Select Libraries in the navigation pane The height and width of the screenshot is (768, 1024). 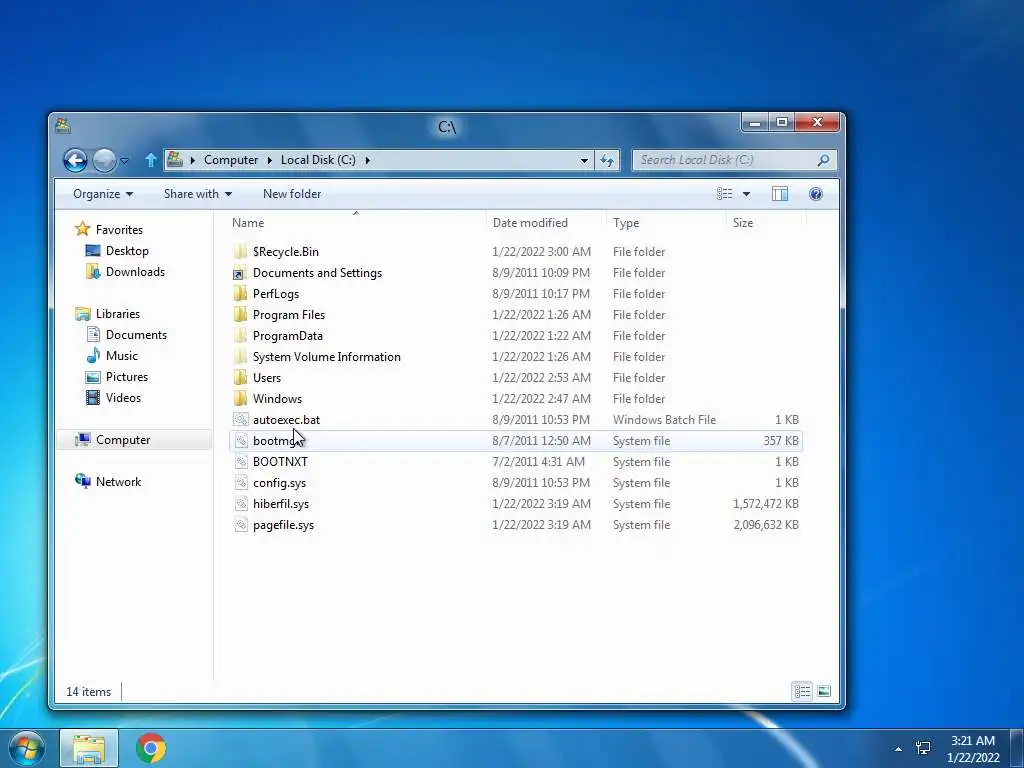[118, 314]
